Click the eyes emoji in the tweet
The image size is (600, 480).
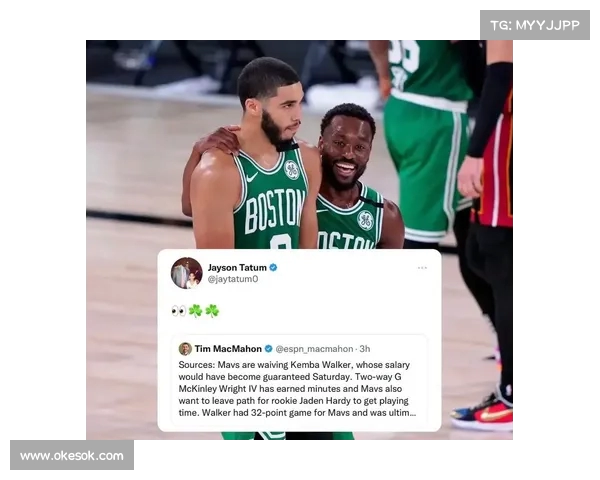point(179,311)
